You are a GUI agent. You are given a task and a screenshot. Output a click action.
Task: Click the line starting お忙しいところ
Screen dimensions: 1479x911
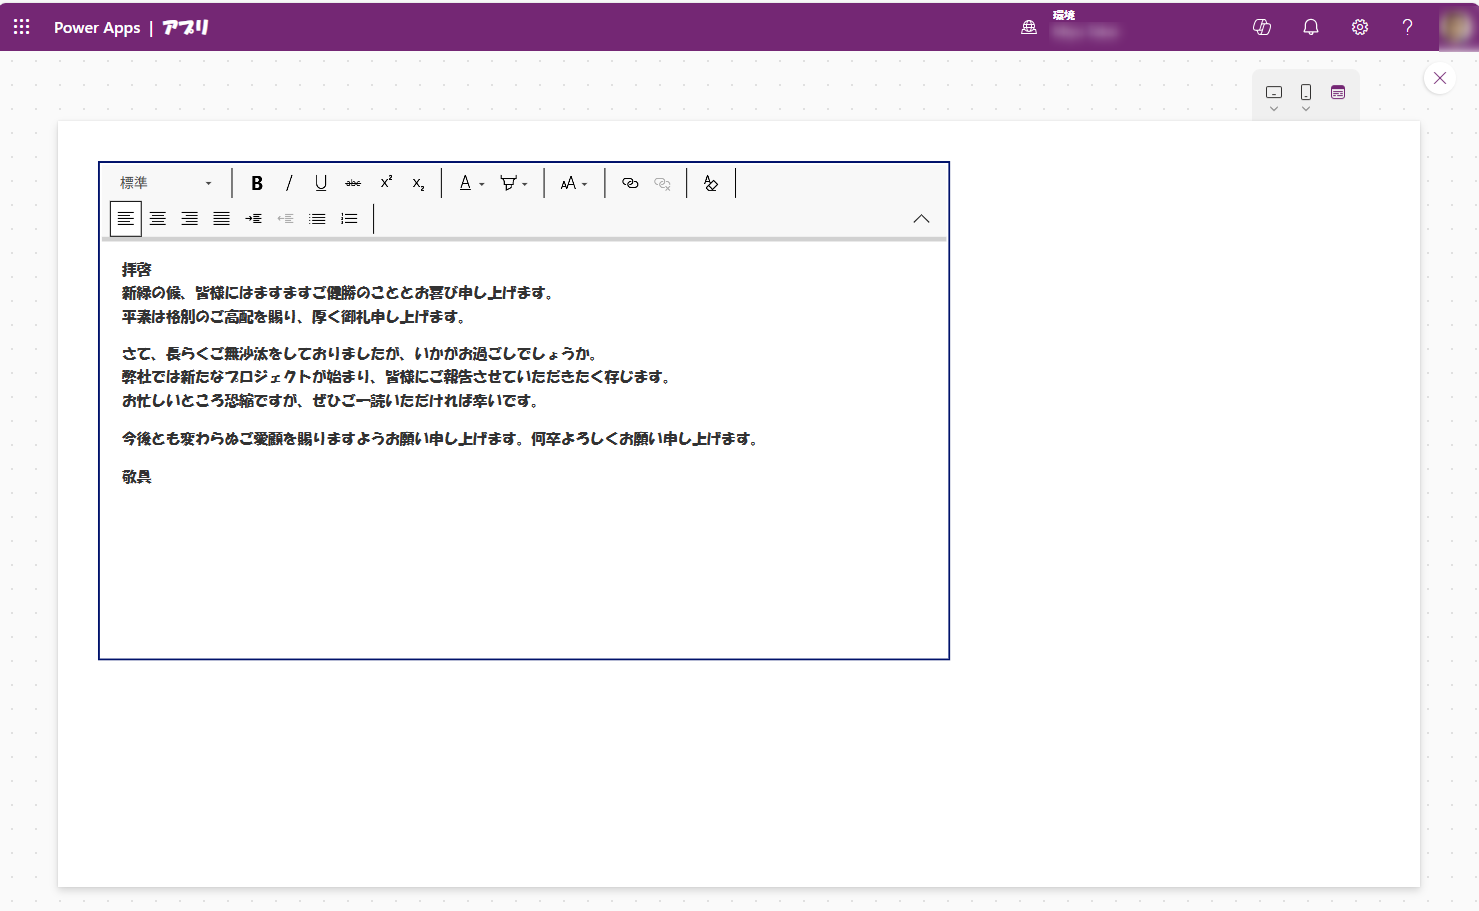(331, 401)
